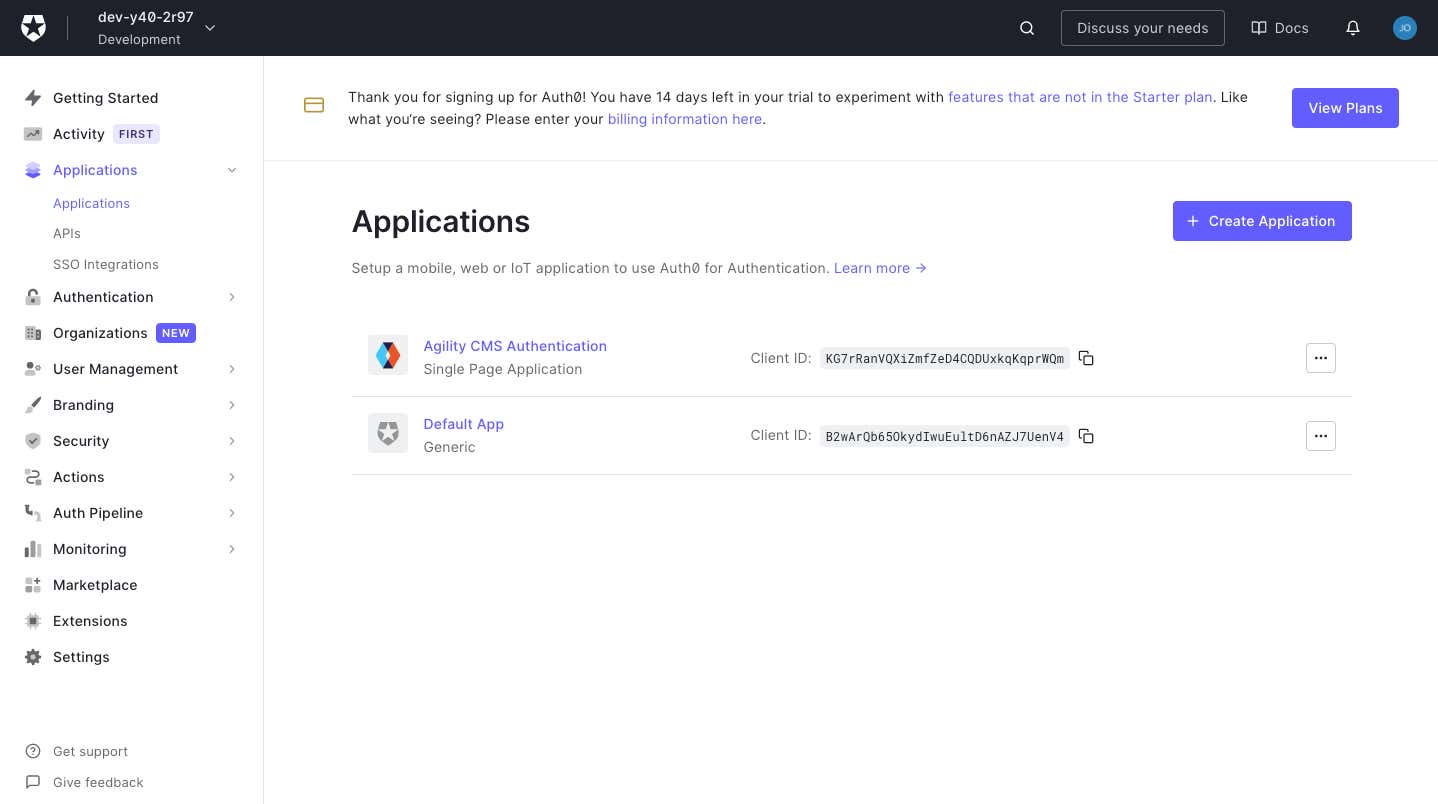The height and width of the screenshot is (804, 1438).
Task: Click the FIRST badge next to Activity
Action: click(x=136, y=134)
